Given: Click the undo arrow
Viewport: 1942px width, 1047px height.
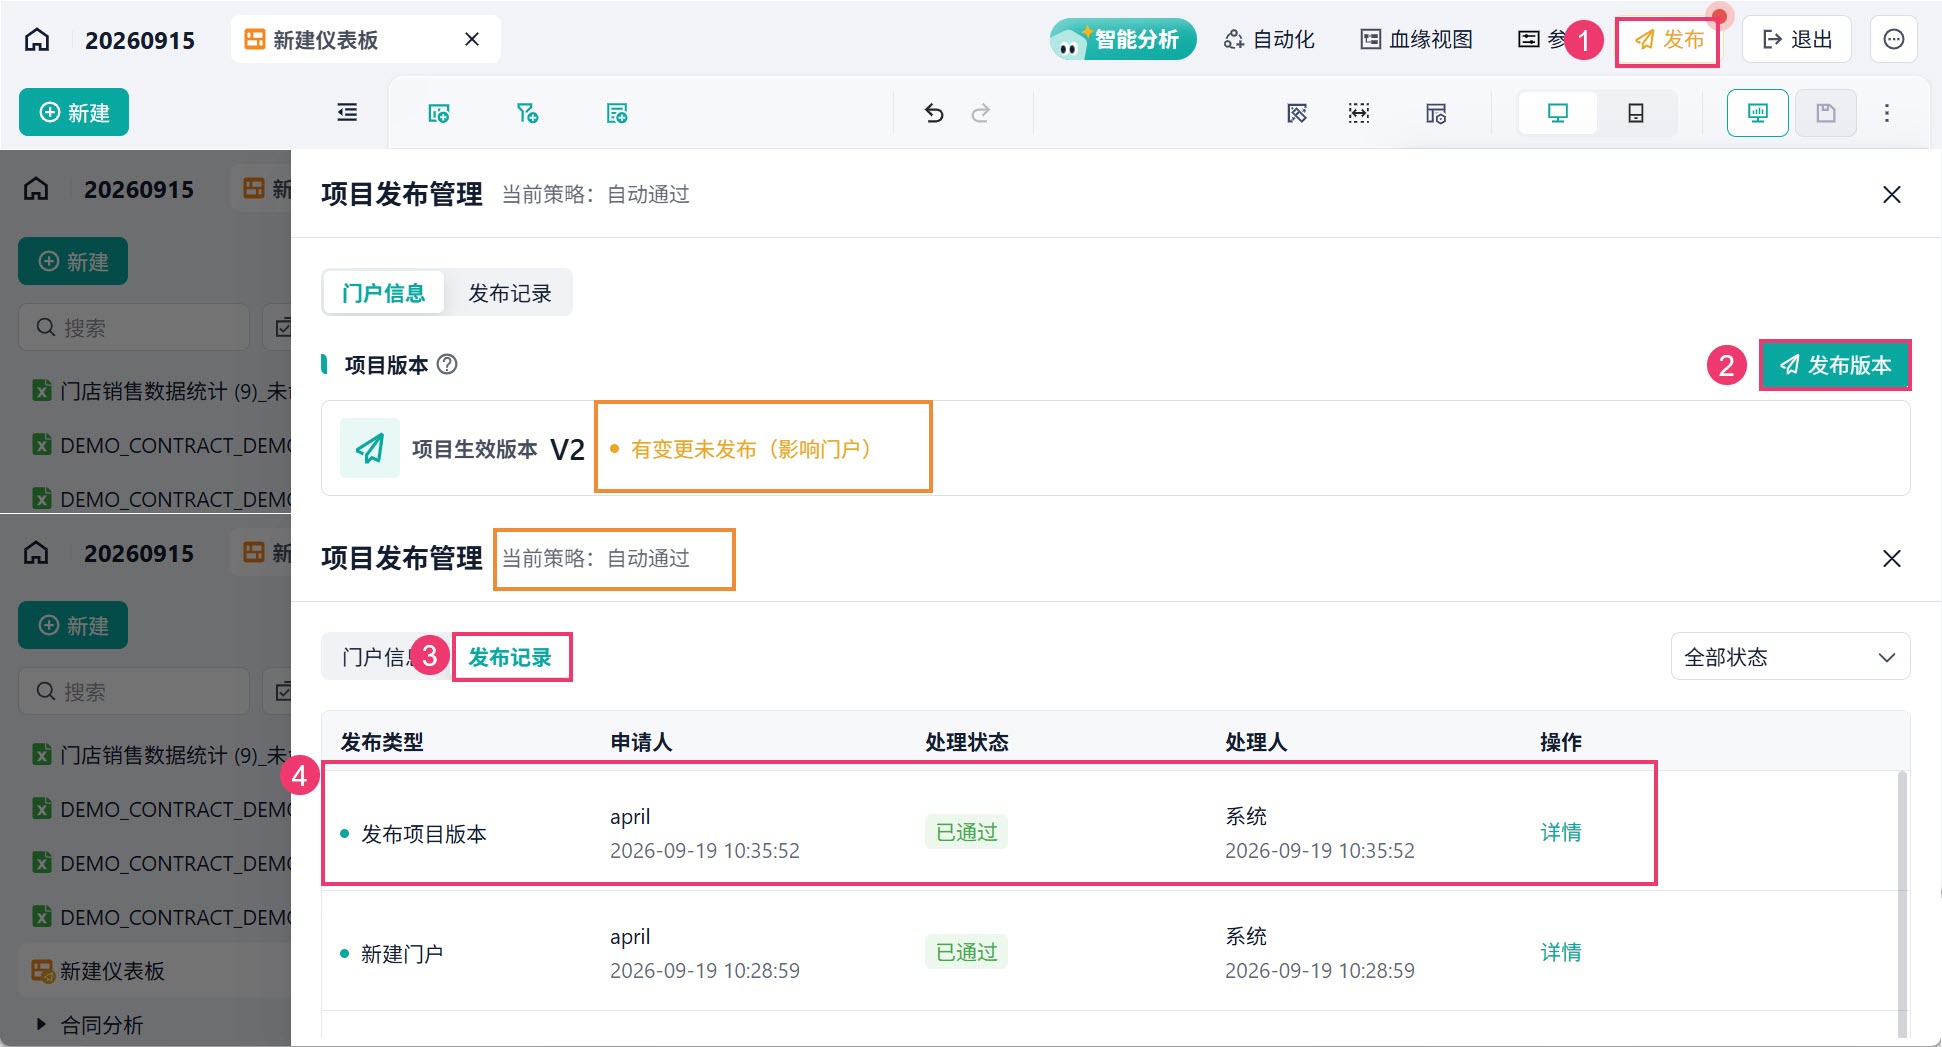Looking at the screenshot, I should tap(934, 113).
